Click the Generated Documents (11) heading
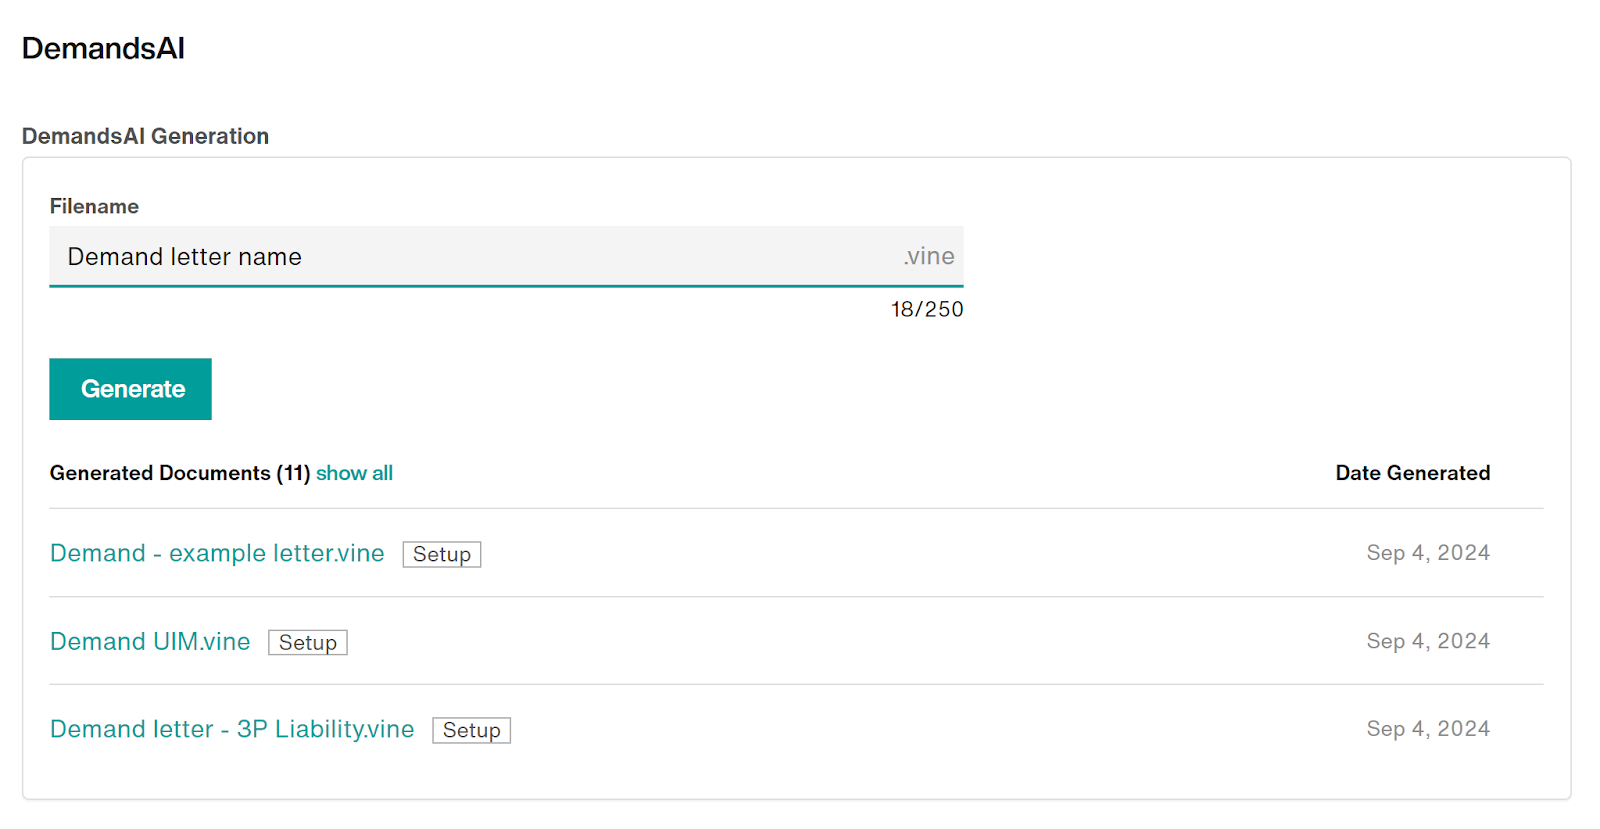This screenshot has height=829, width=1600. [x=180, y=473]
